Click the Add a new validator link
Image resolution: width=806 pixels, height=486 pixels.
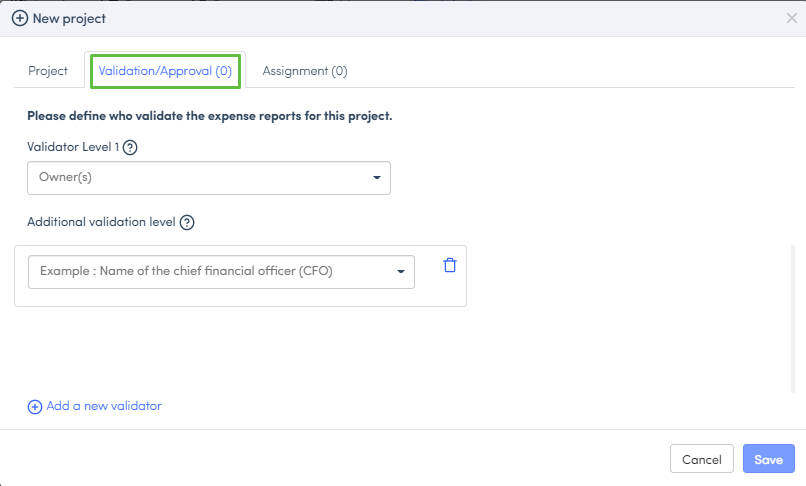[x=104, y=406]
